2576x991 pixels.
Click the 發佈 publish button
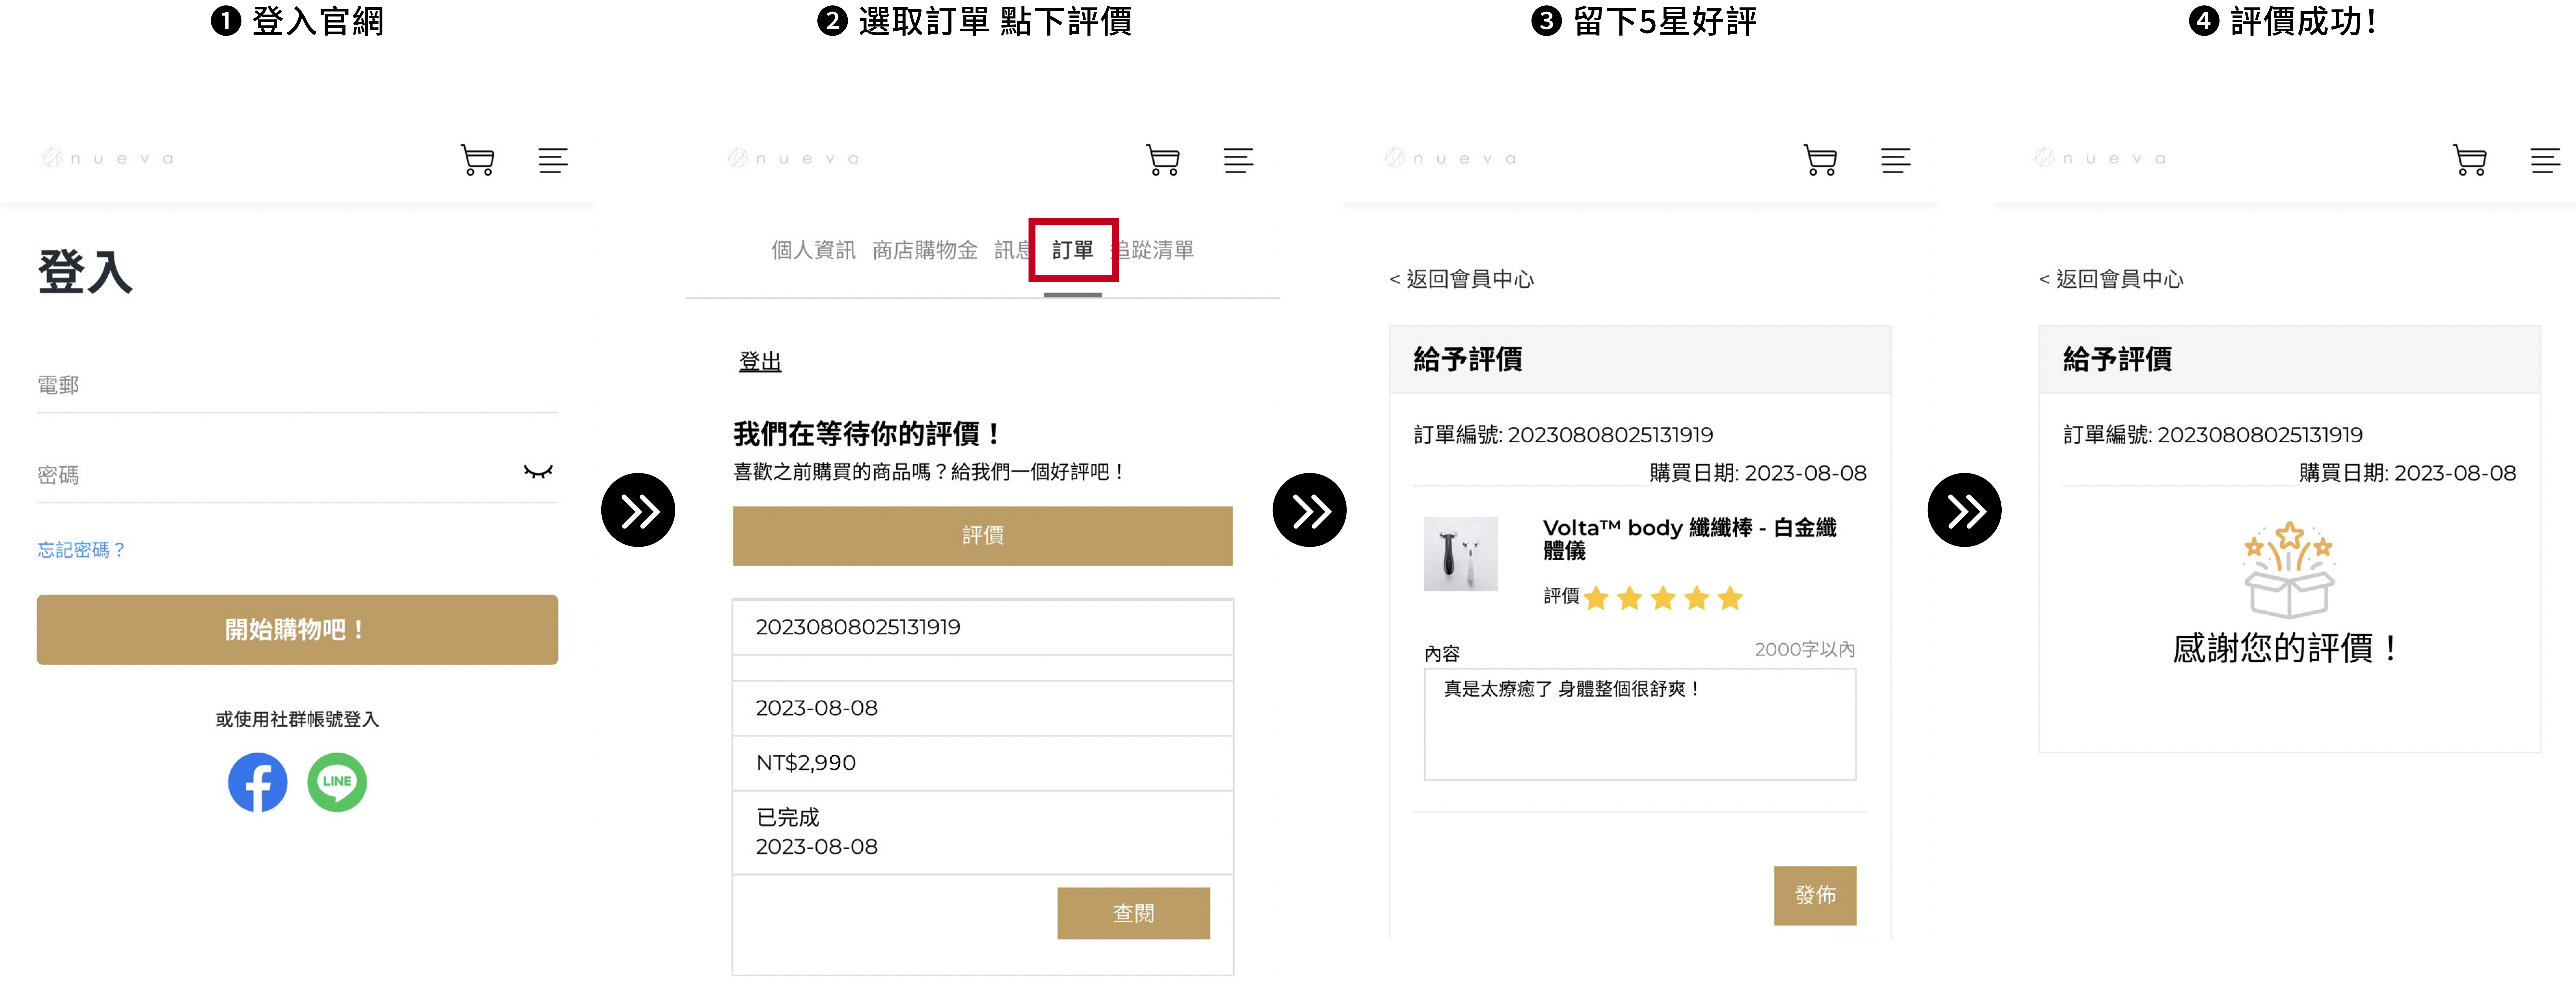point(1815,895)
